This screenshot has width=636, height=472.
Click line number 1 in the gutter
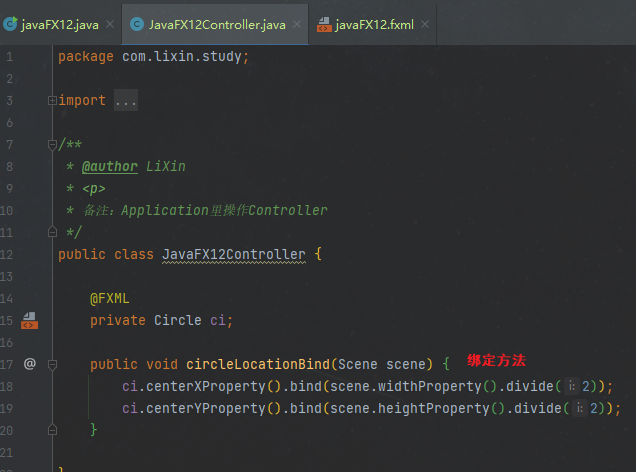click(x=9, y=56)
